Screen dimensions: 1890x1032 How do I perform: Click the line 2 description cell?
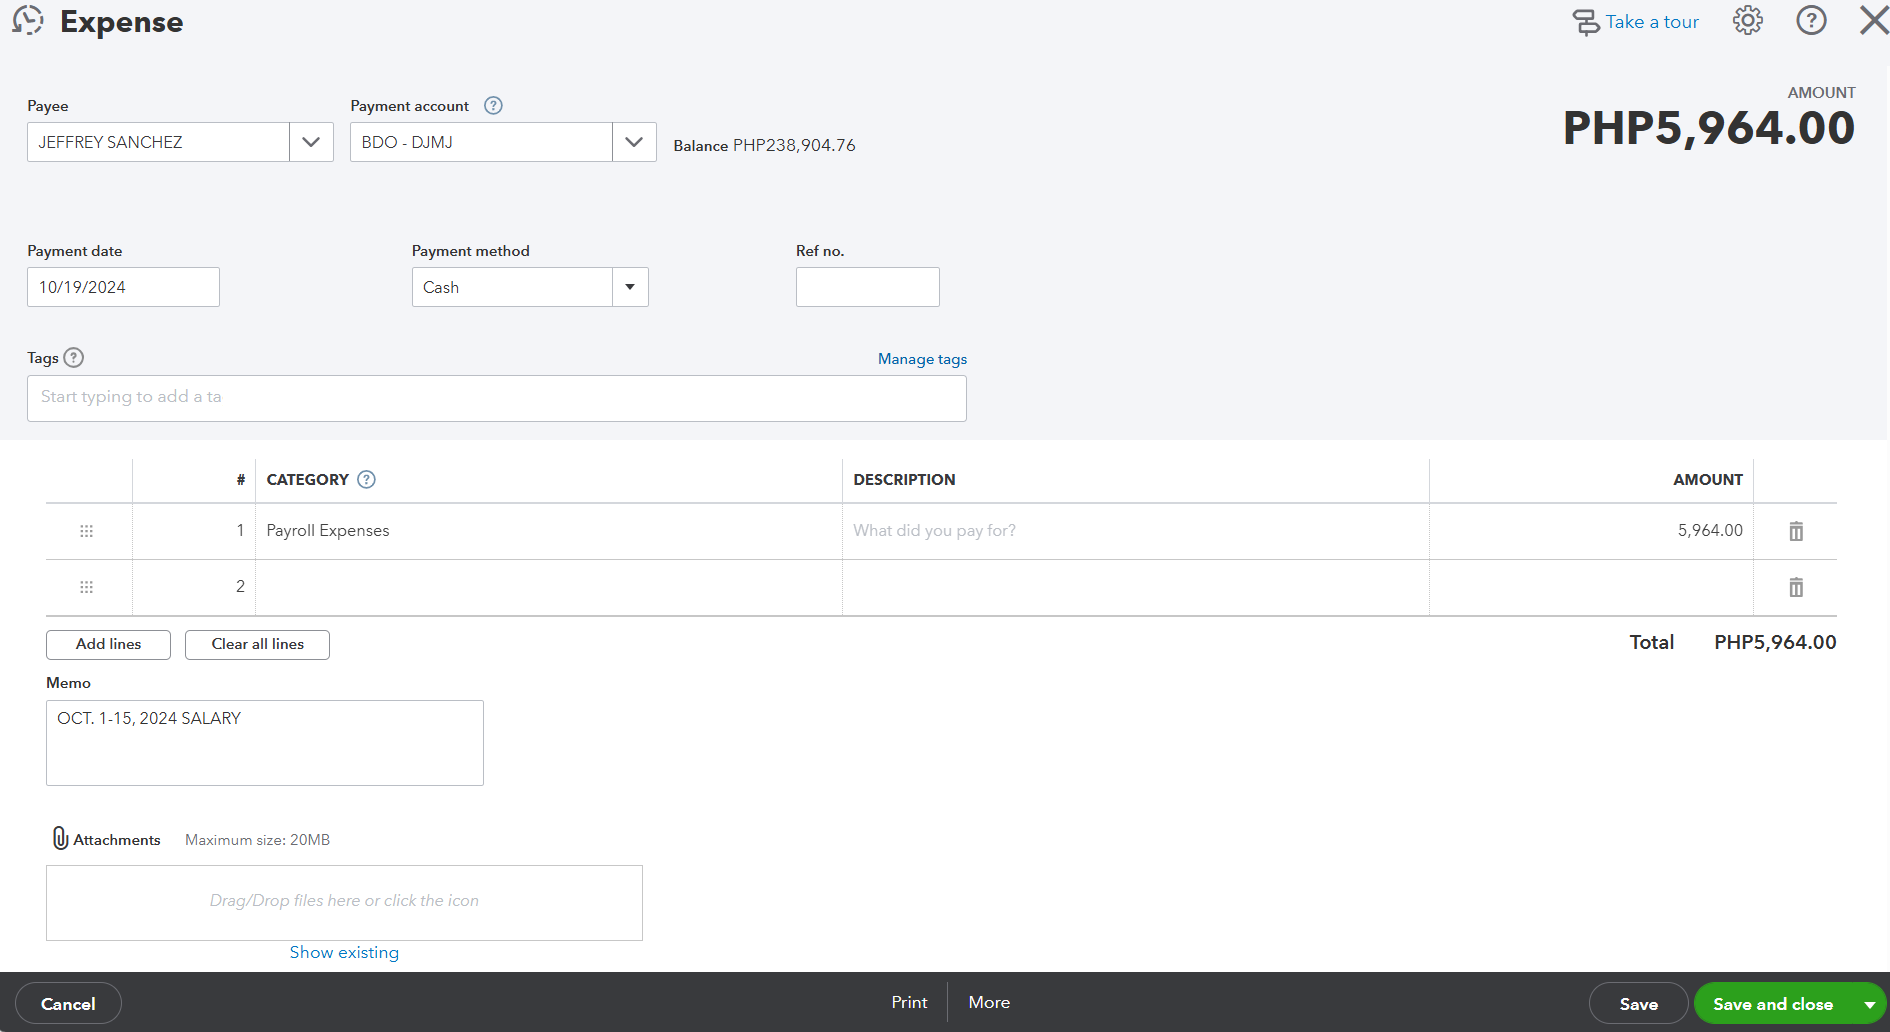pyautogui.click(x=1136, y=587)
